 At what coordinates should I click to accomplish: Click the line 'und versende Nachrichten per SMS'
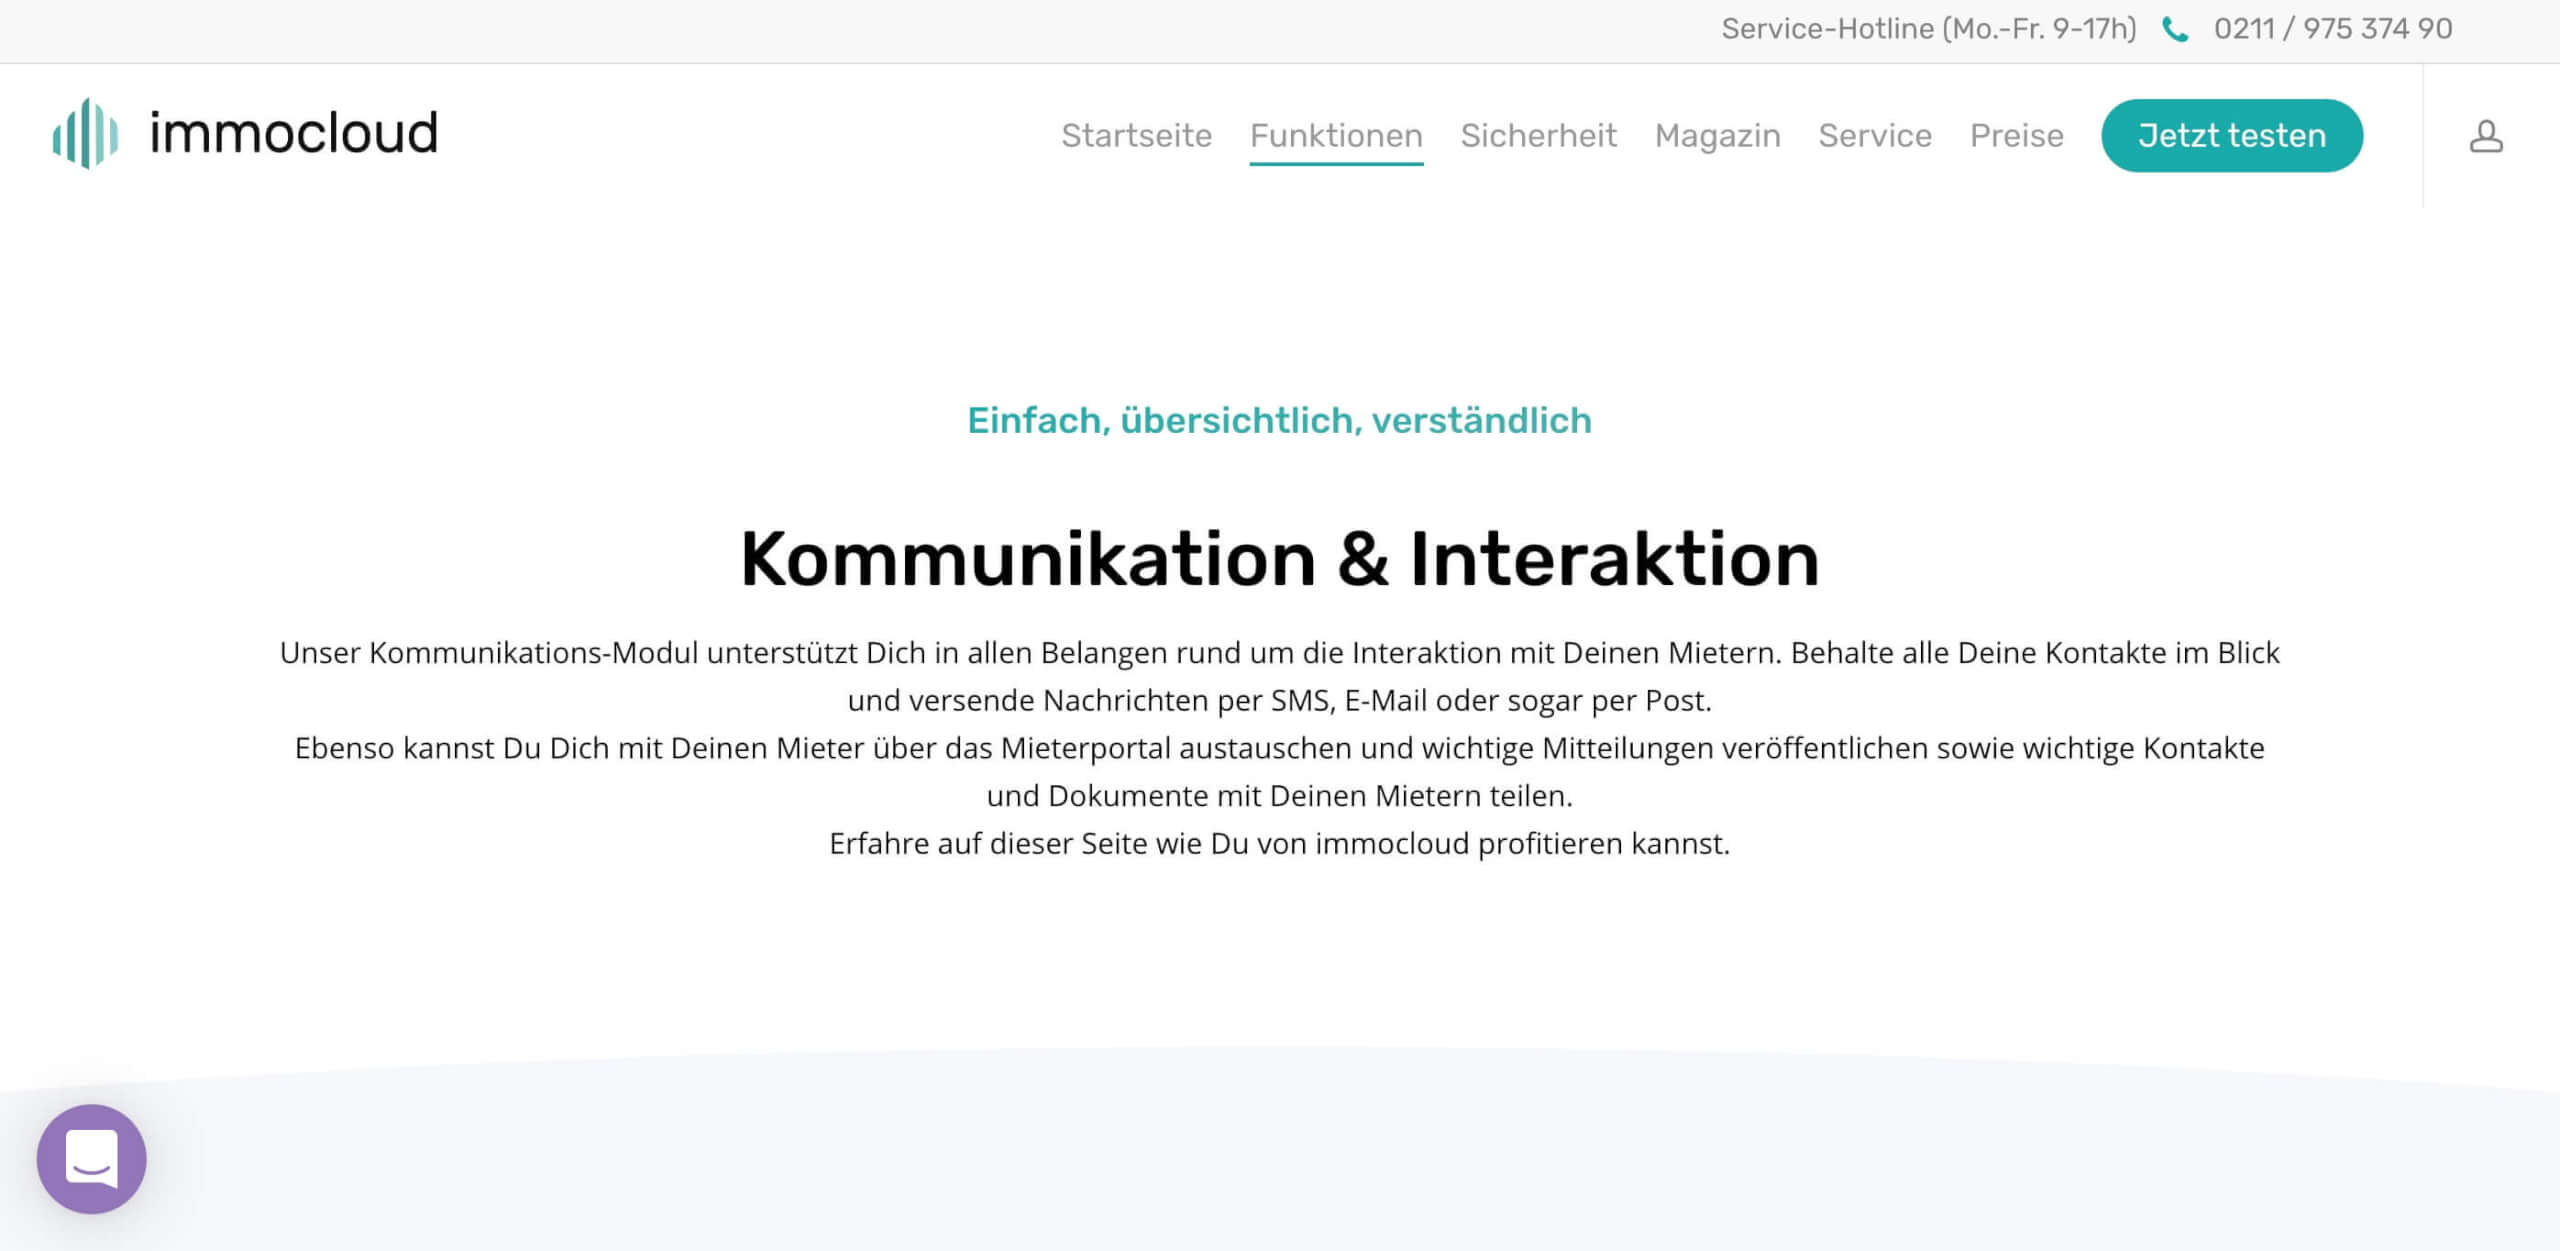click(1279, 700)
